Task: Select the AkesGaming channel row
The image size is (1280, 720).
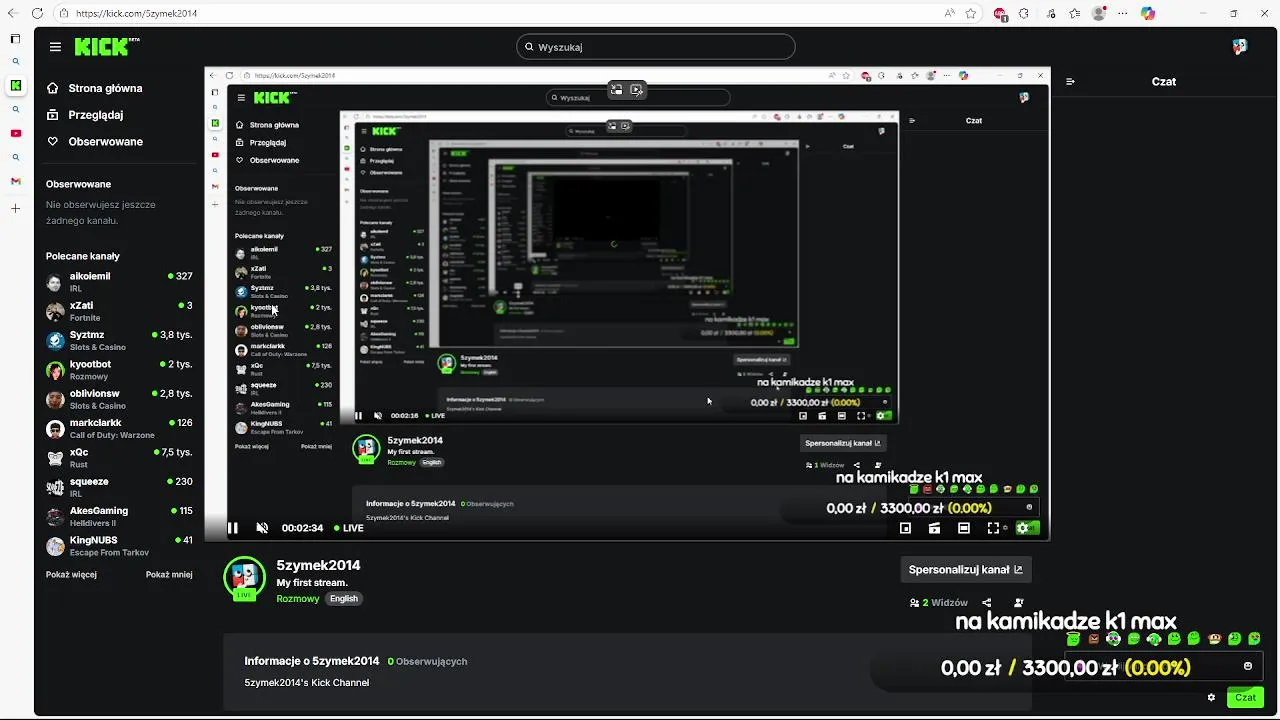Action: click(x=119, y=516)
